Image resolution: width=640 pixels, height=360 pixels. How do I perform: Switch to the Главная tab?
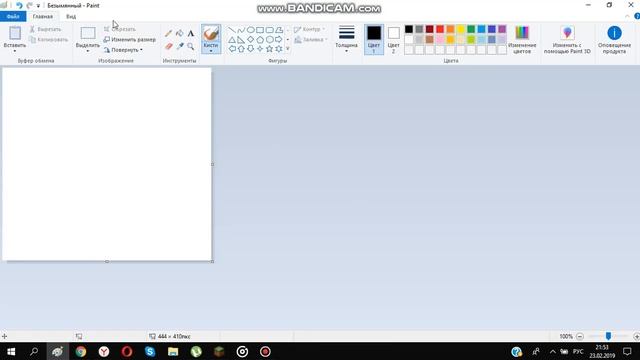coord(43,16)
